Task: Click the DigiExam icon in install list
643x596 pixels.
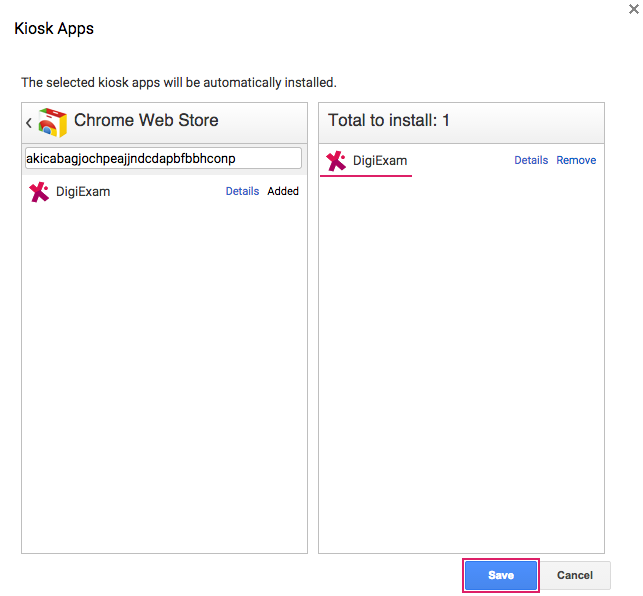Action: 336,161
